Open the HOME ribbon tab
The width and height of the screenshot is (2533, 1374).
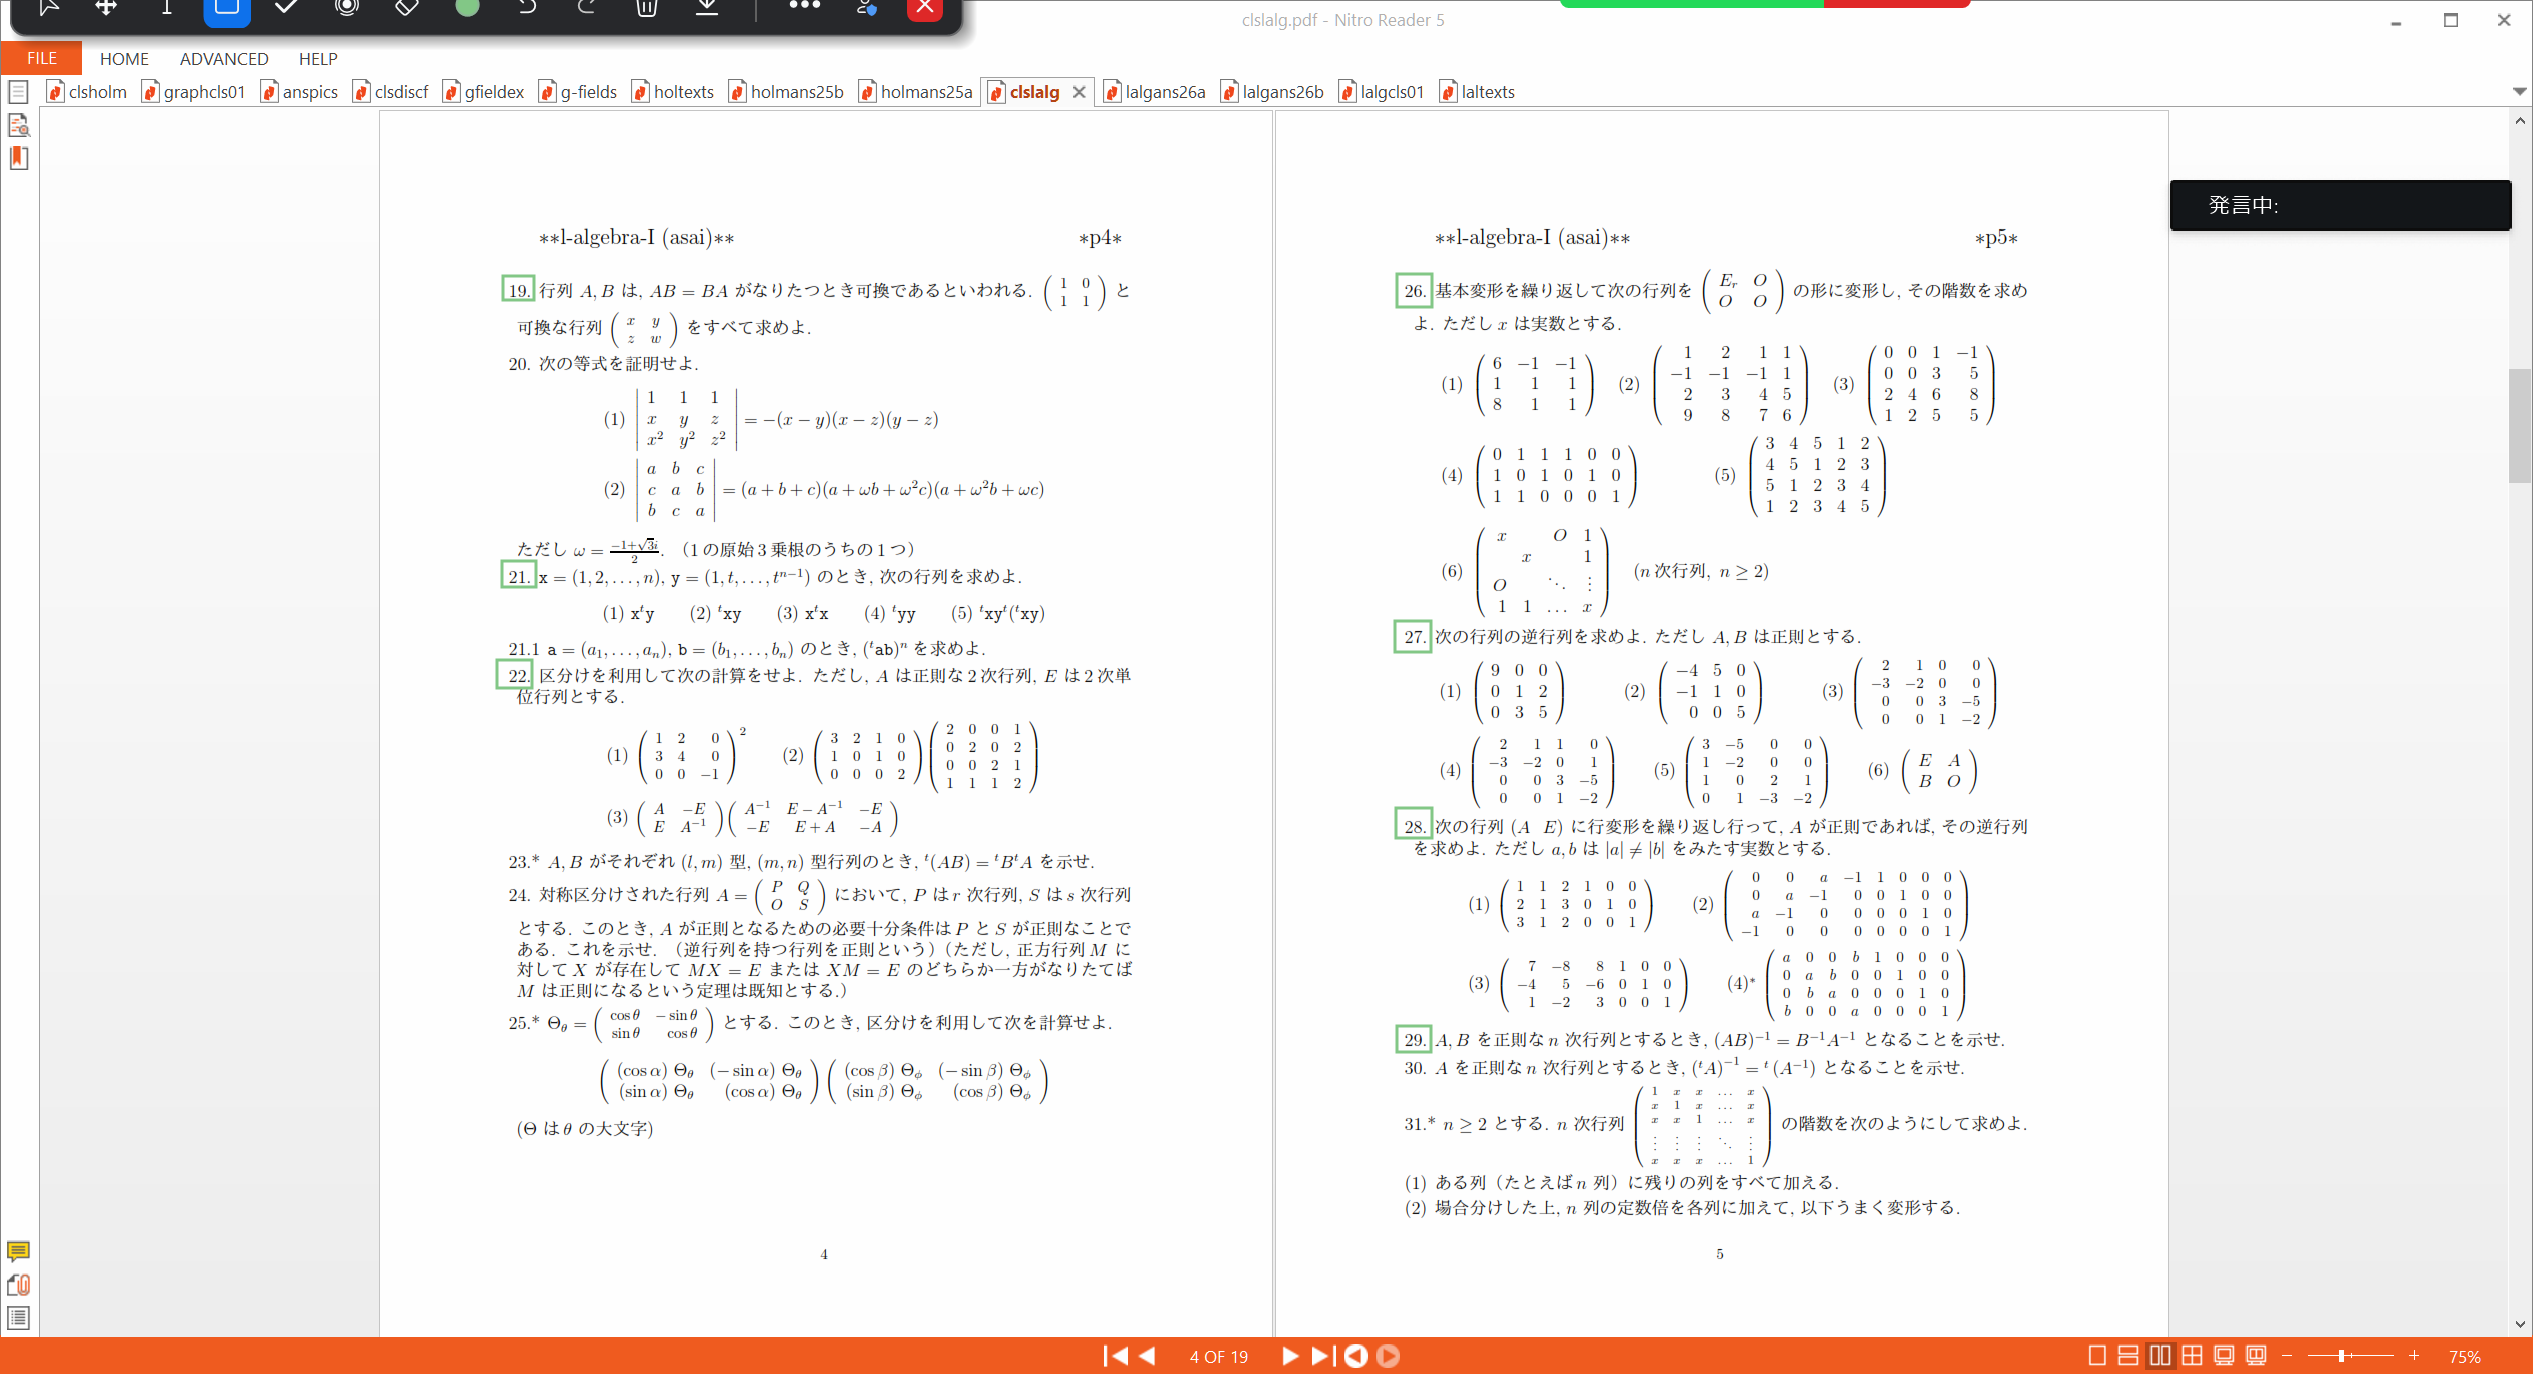tap(124, 59)
